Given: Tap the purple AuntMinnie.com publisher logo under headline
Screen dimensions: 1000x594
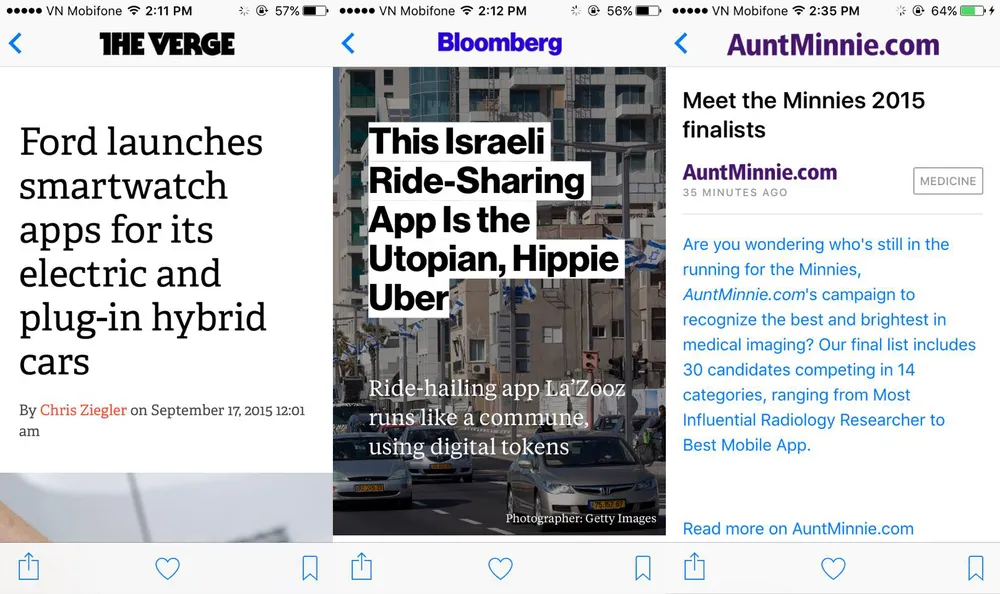Looking at the screenshot, I should [x=760, y=172].
